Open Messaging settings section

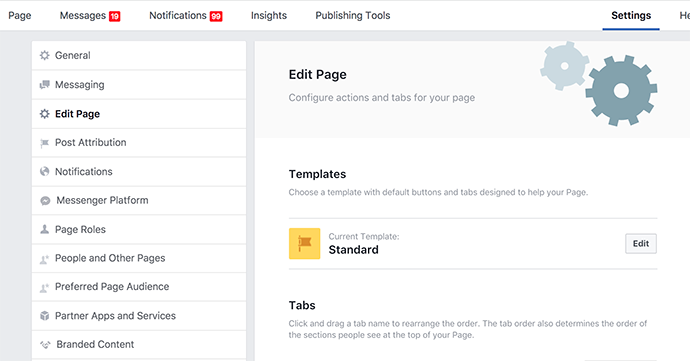(139, 85)
